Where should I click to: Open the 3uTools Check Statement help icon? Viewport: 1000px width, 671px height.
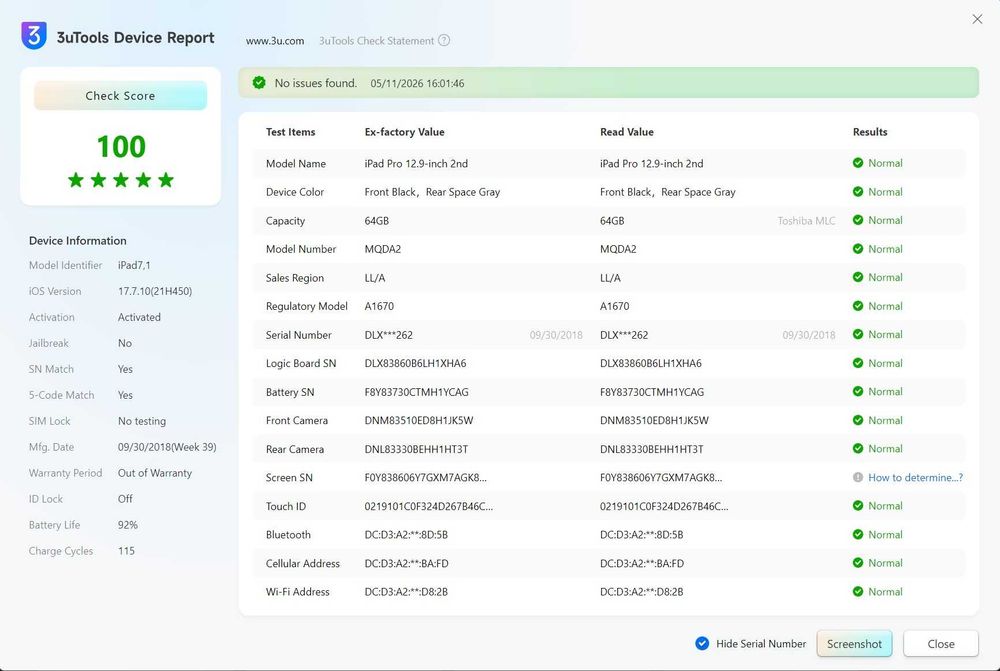444,40
